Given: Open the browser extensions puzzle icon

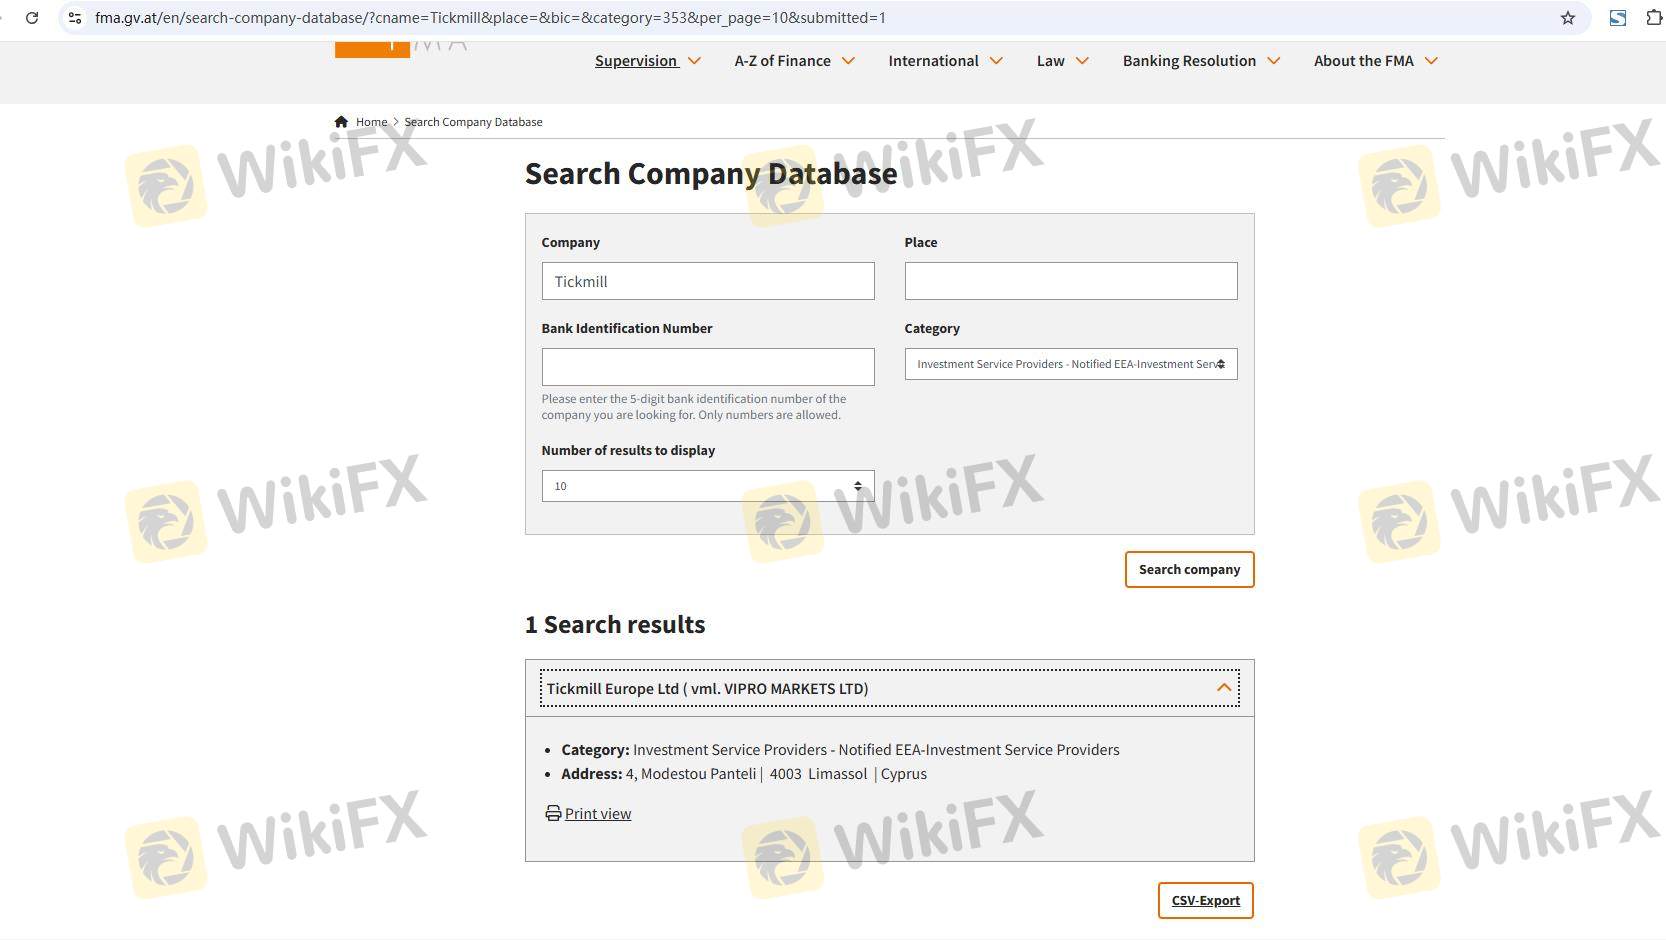Looking at the screenshot, I should point(1653,18).
